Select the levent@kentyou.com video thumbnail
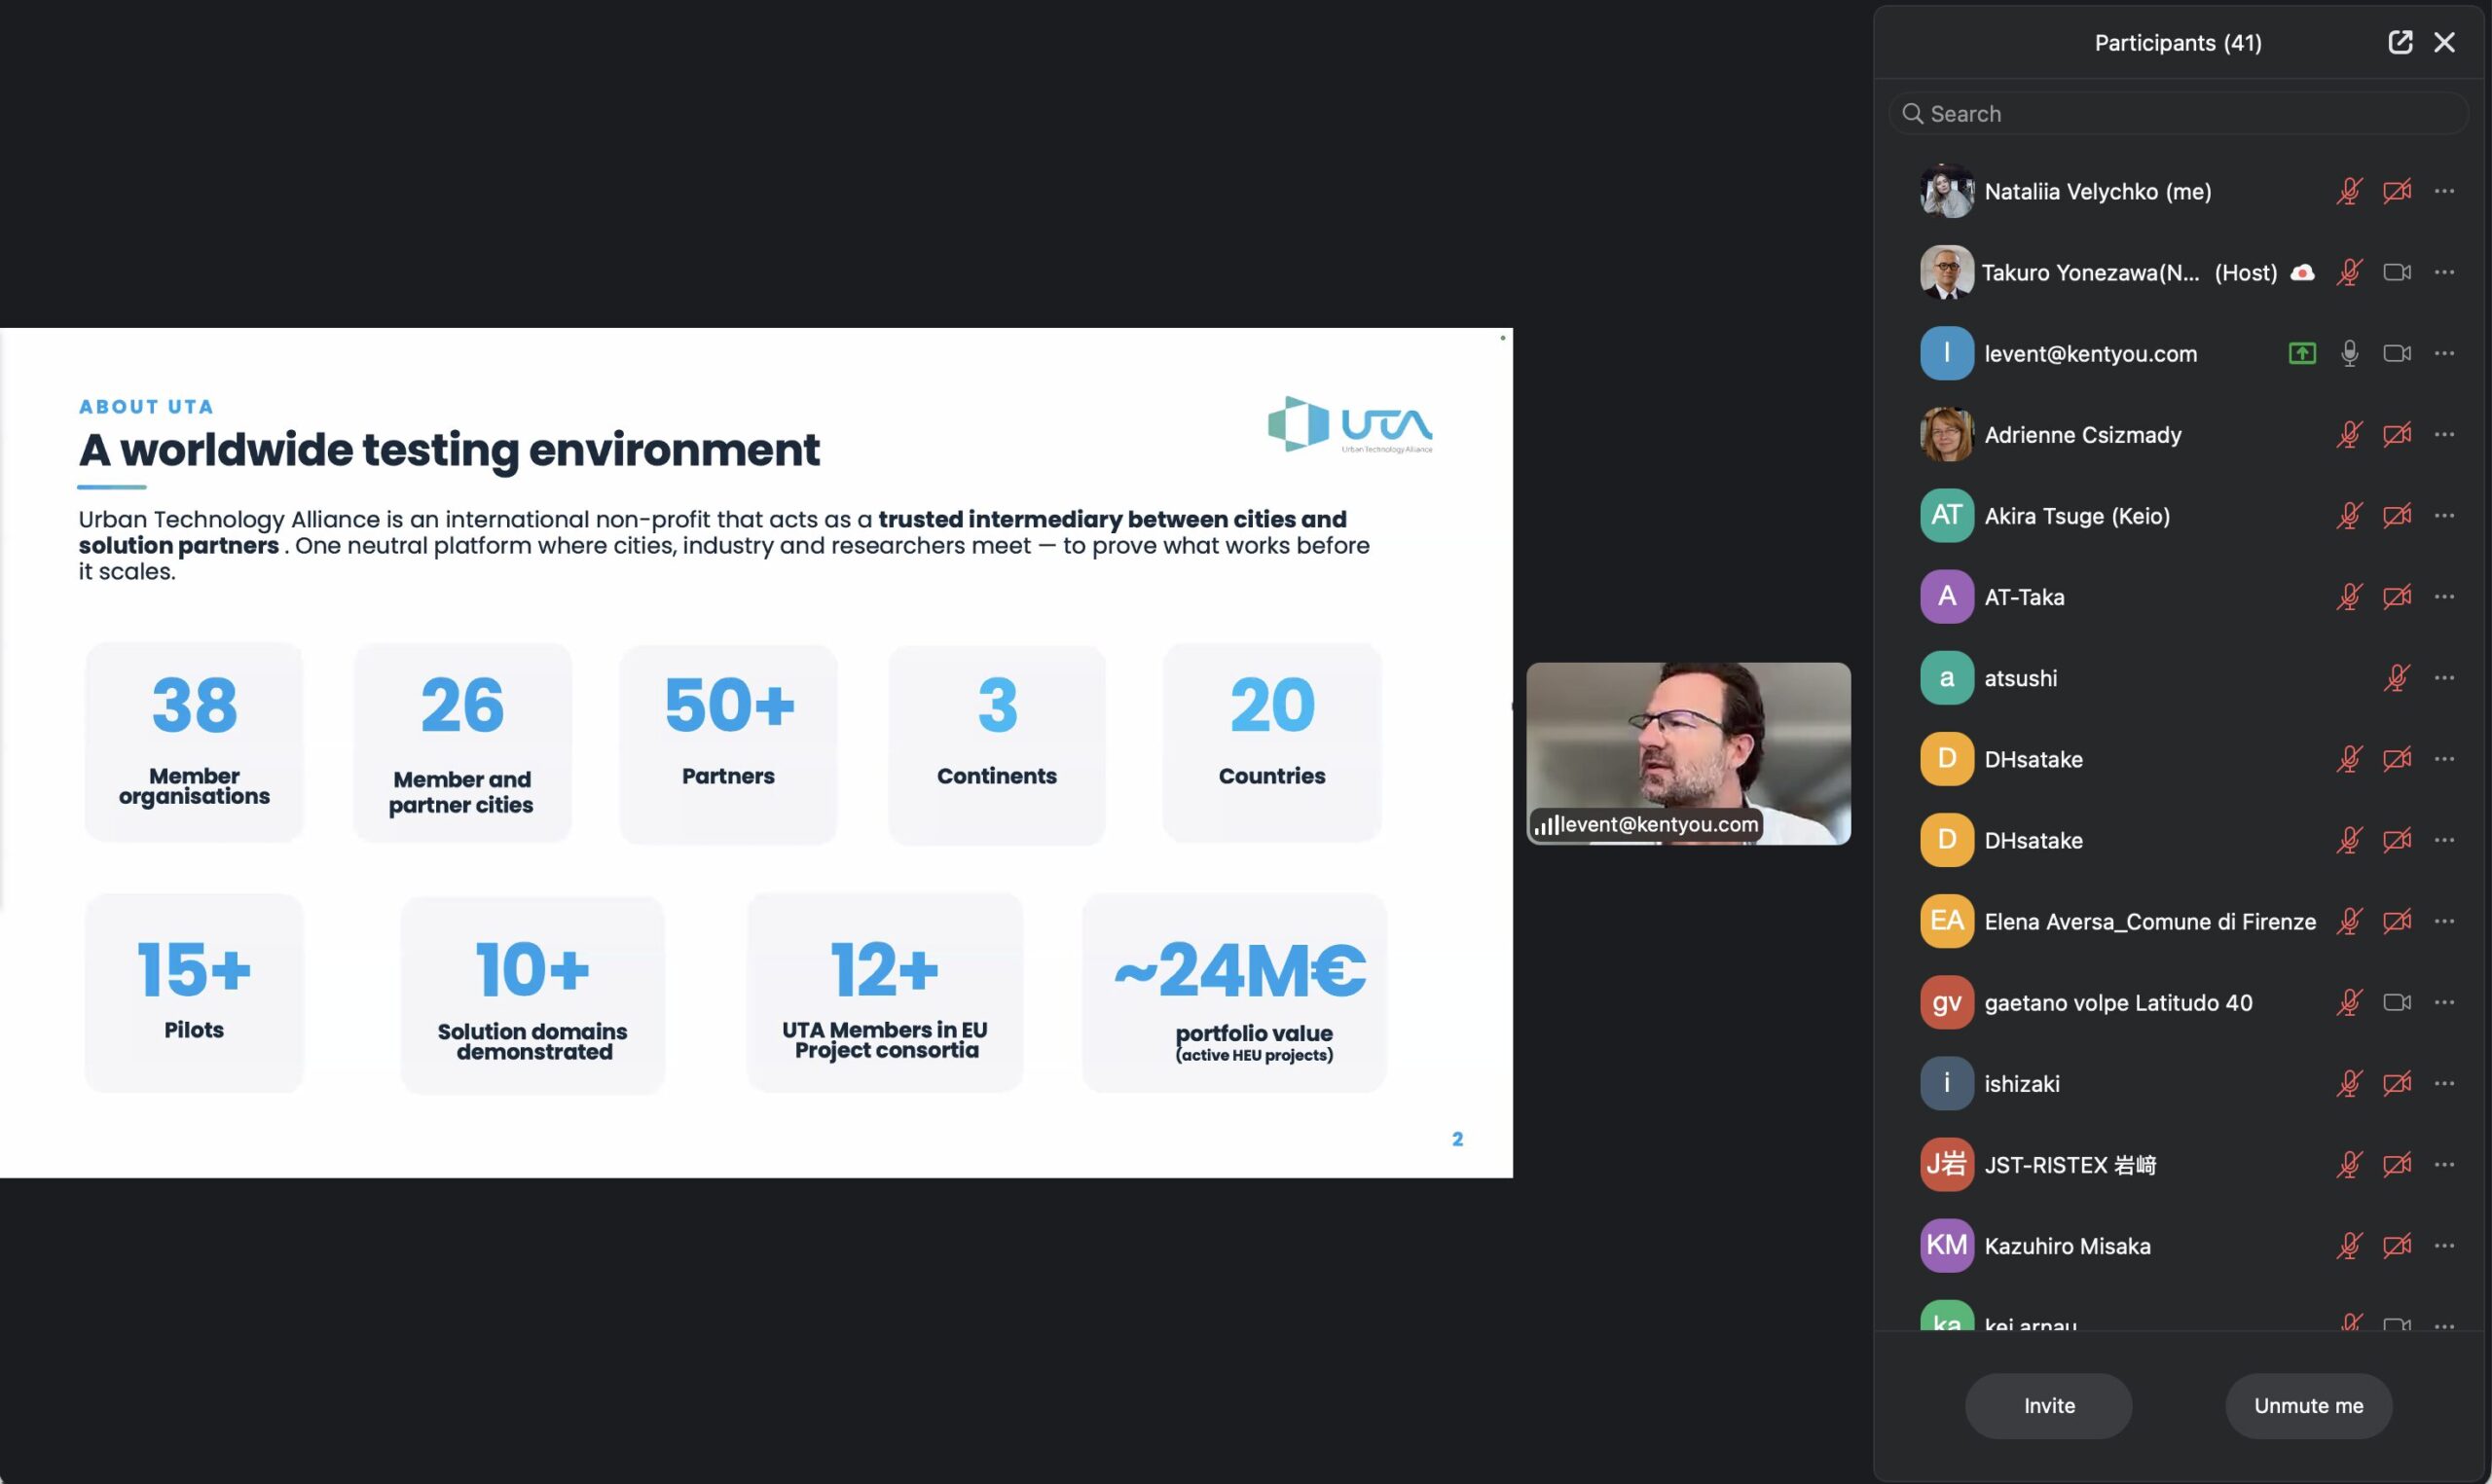The width and height of the screenshot is (2492, 1484). click(1688, 753)
